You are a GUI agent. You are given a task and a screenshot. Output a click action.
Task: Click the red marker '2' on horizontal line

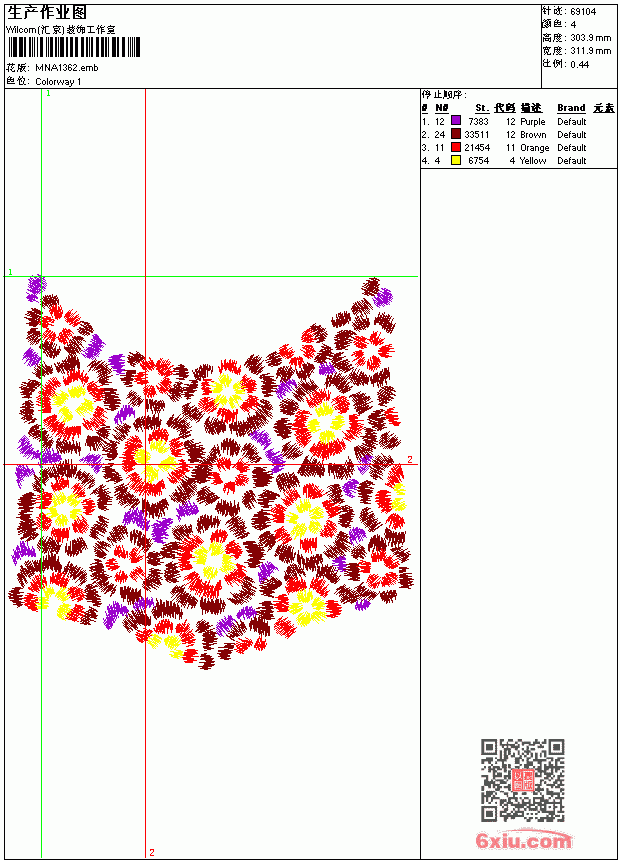410,460
